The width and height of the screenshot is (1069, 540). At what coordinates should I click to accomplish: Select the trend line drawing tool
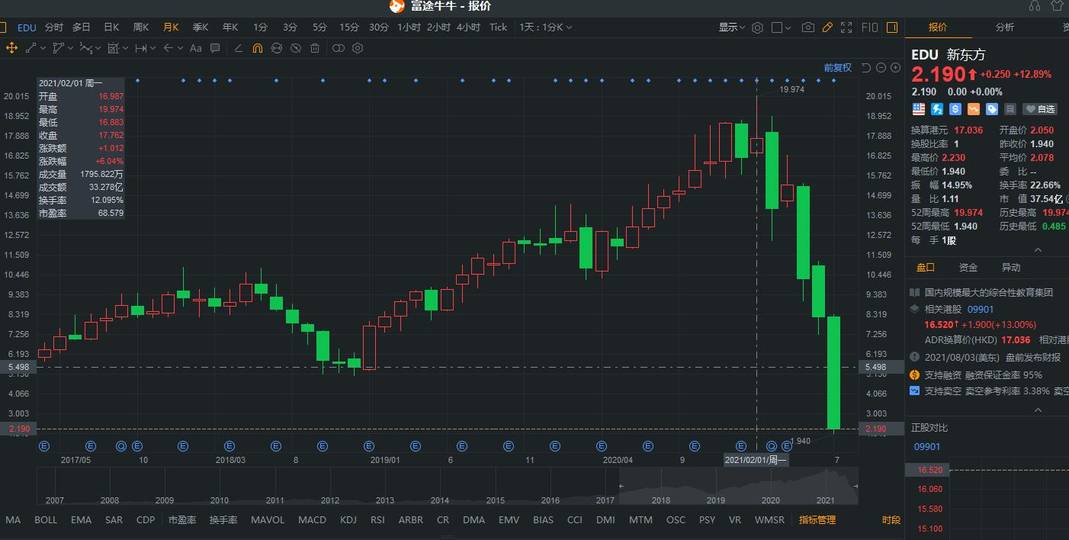point(31,48)
